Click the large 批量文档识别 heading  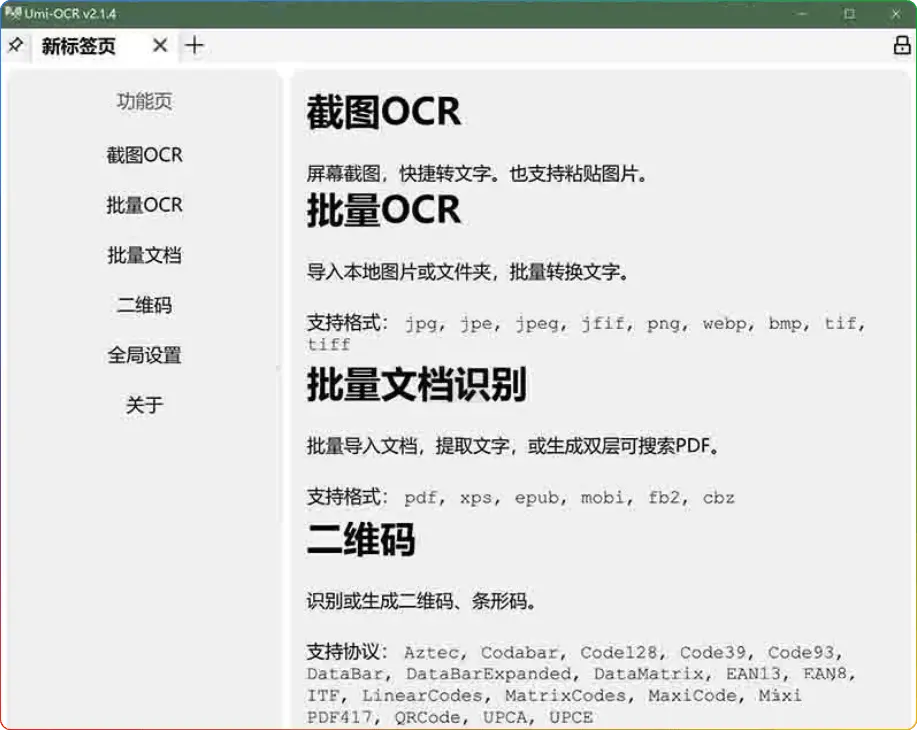coord(416,386)
